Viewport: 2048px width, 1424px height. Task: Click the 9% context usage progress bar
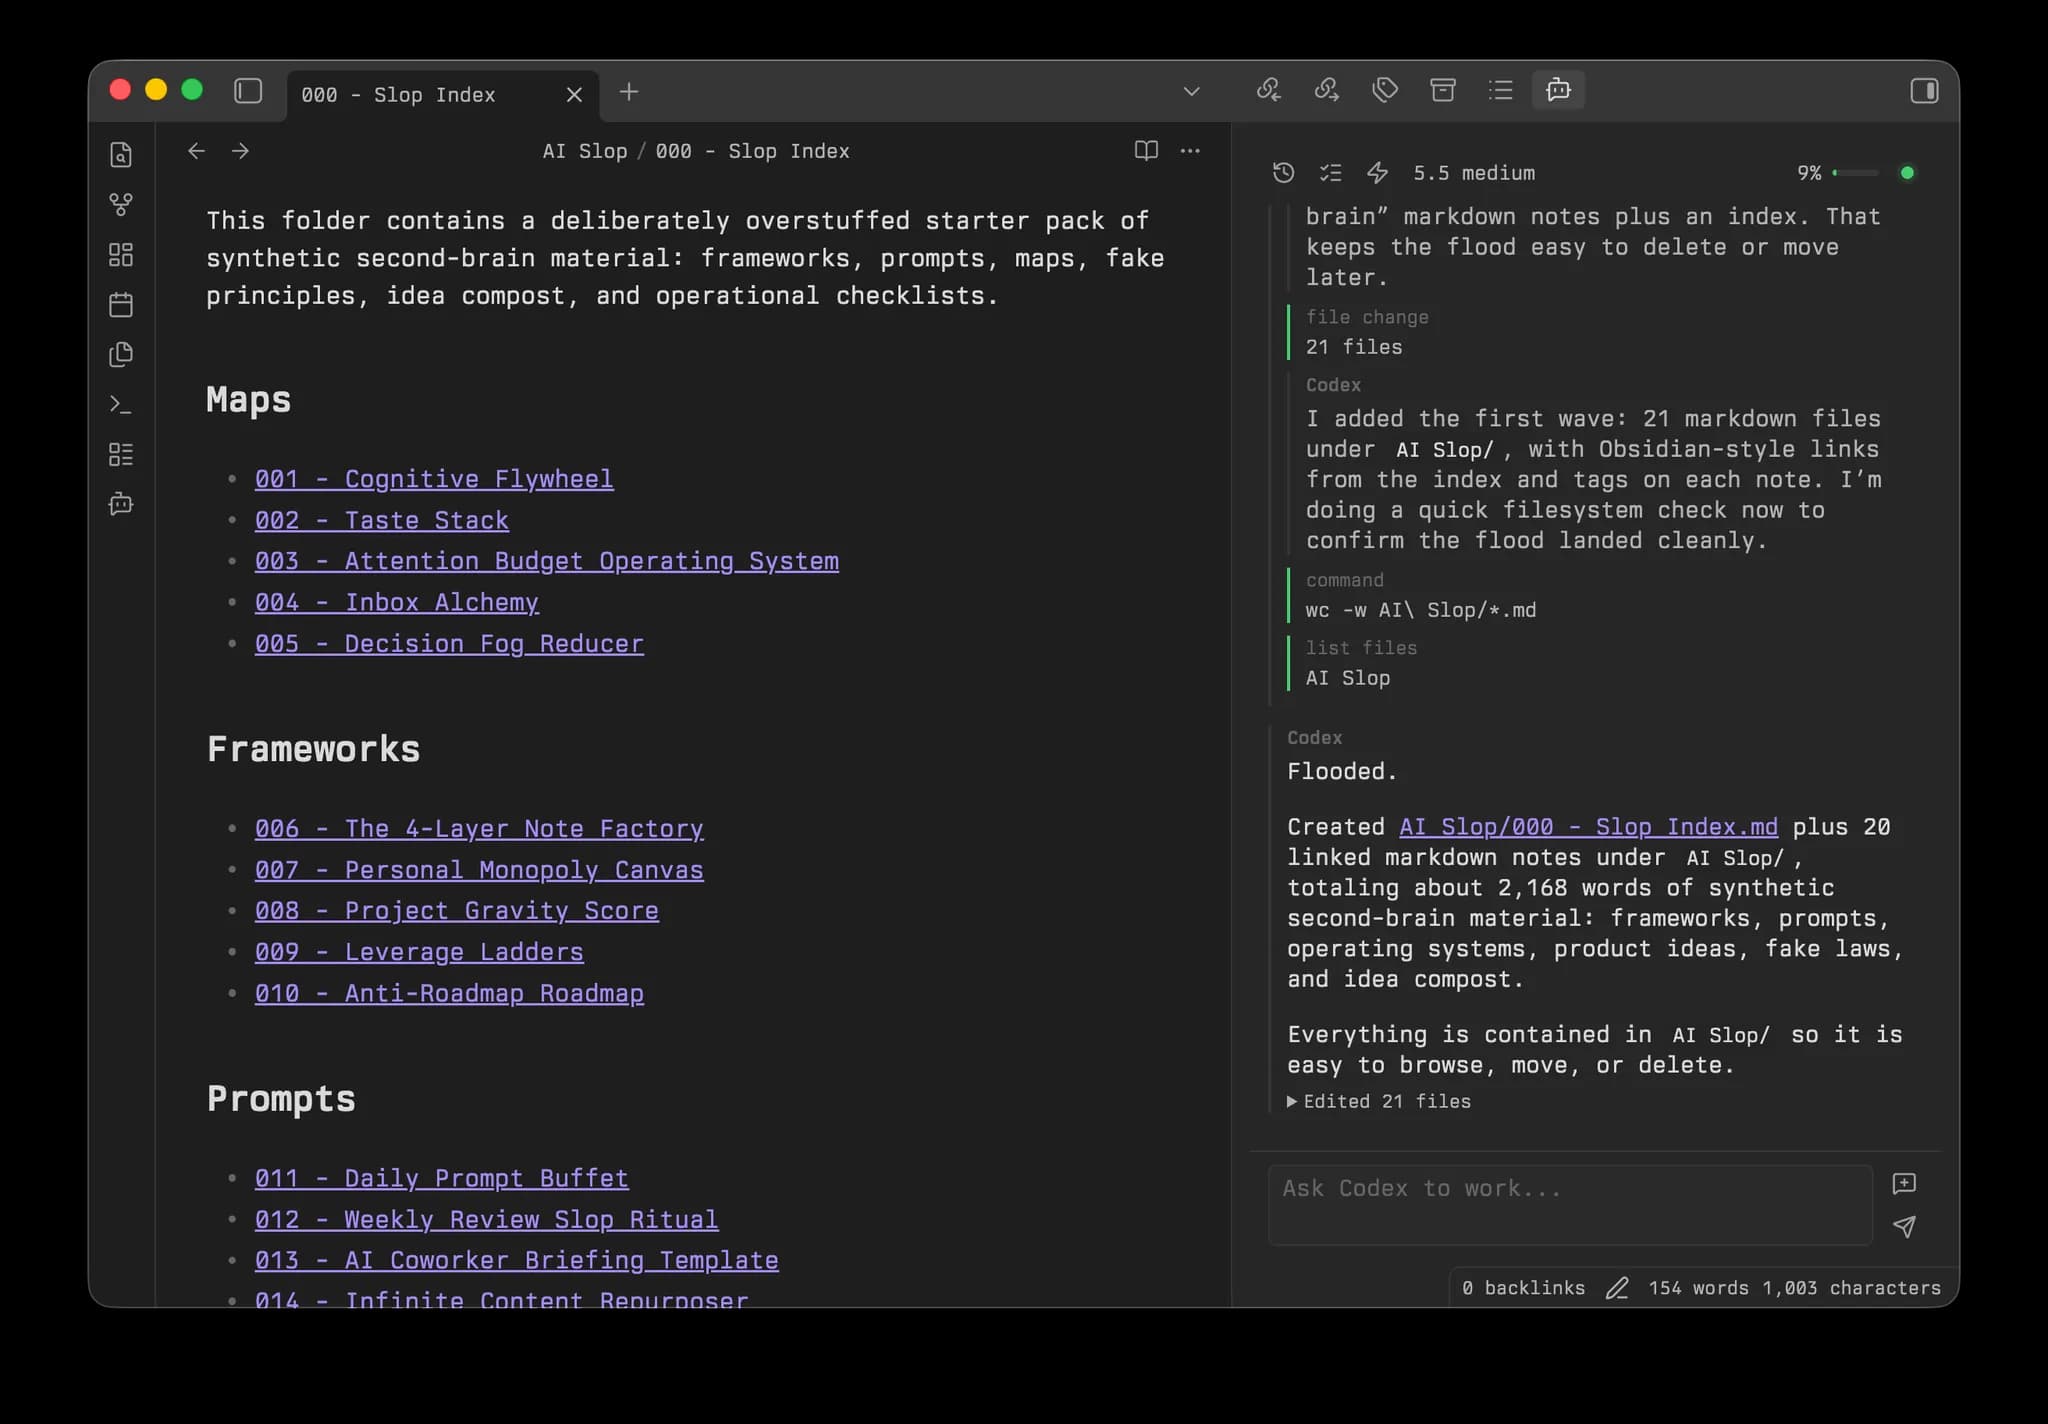(1855, 173)
